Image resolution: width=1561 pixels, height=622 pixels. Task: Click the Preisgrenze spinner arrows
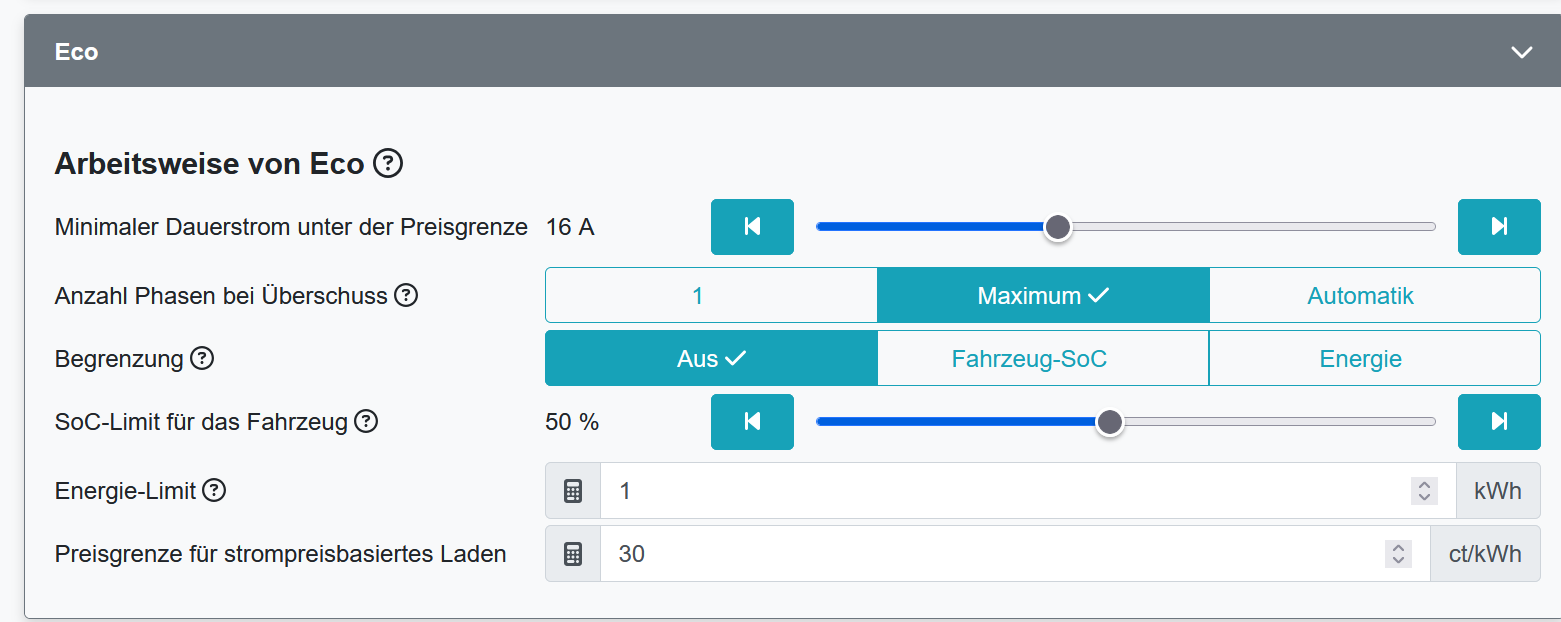pos(1398,554)
